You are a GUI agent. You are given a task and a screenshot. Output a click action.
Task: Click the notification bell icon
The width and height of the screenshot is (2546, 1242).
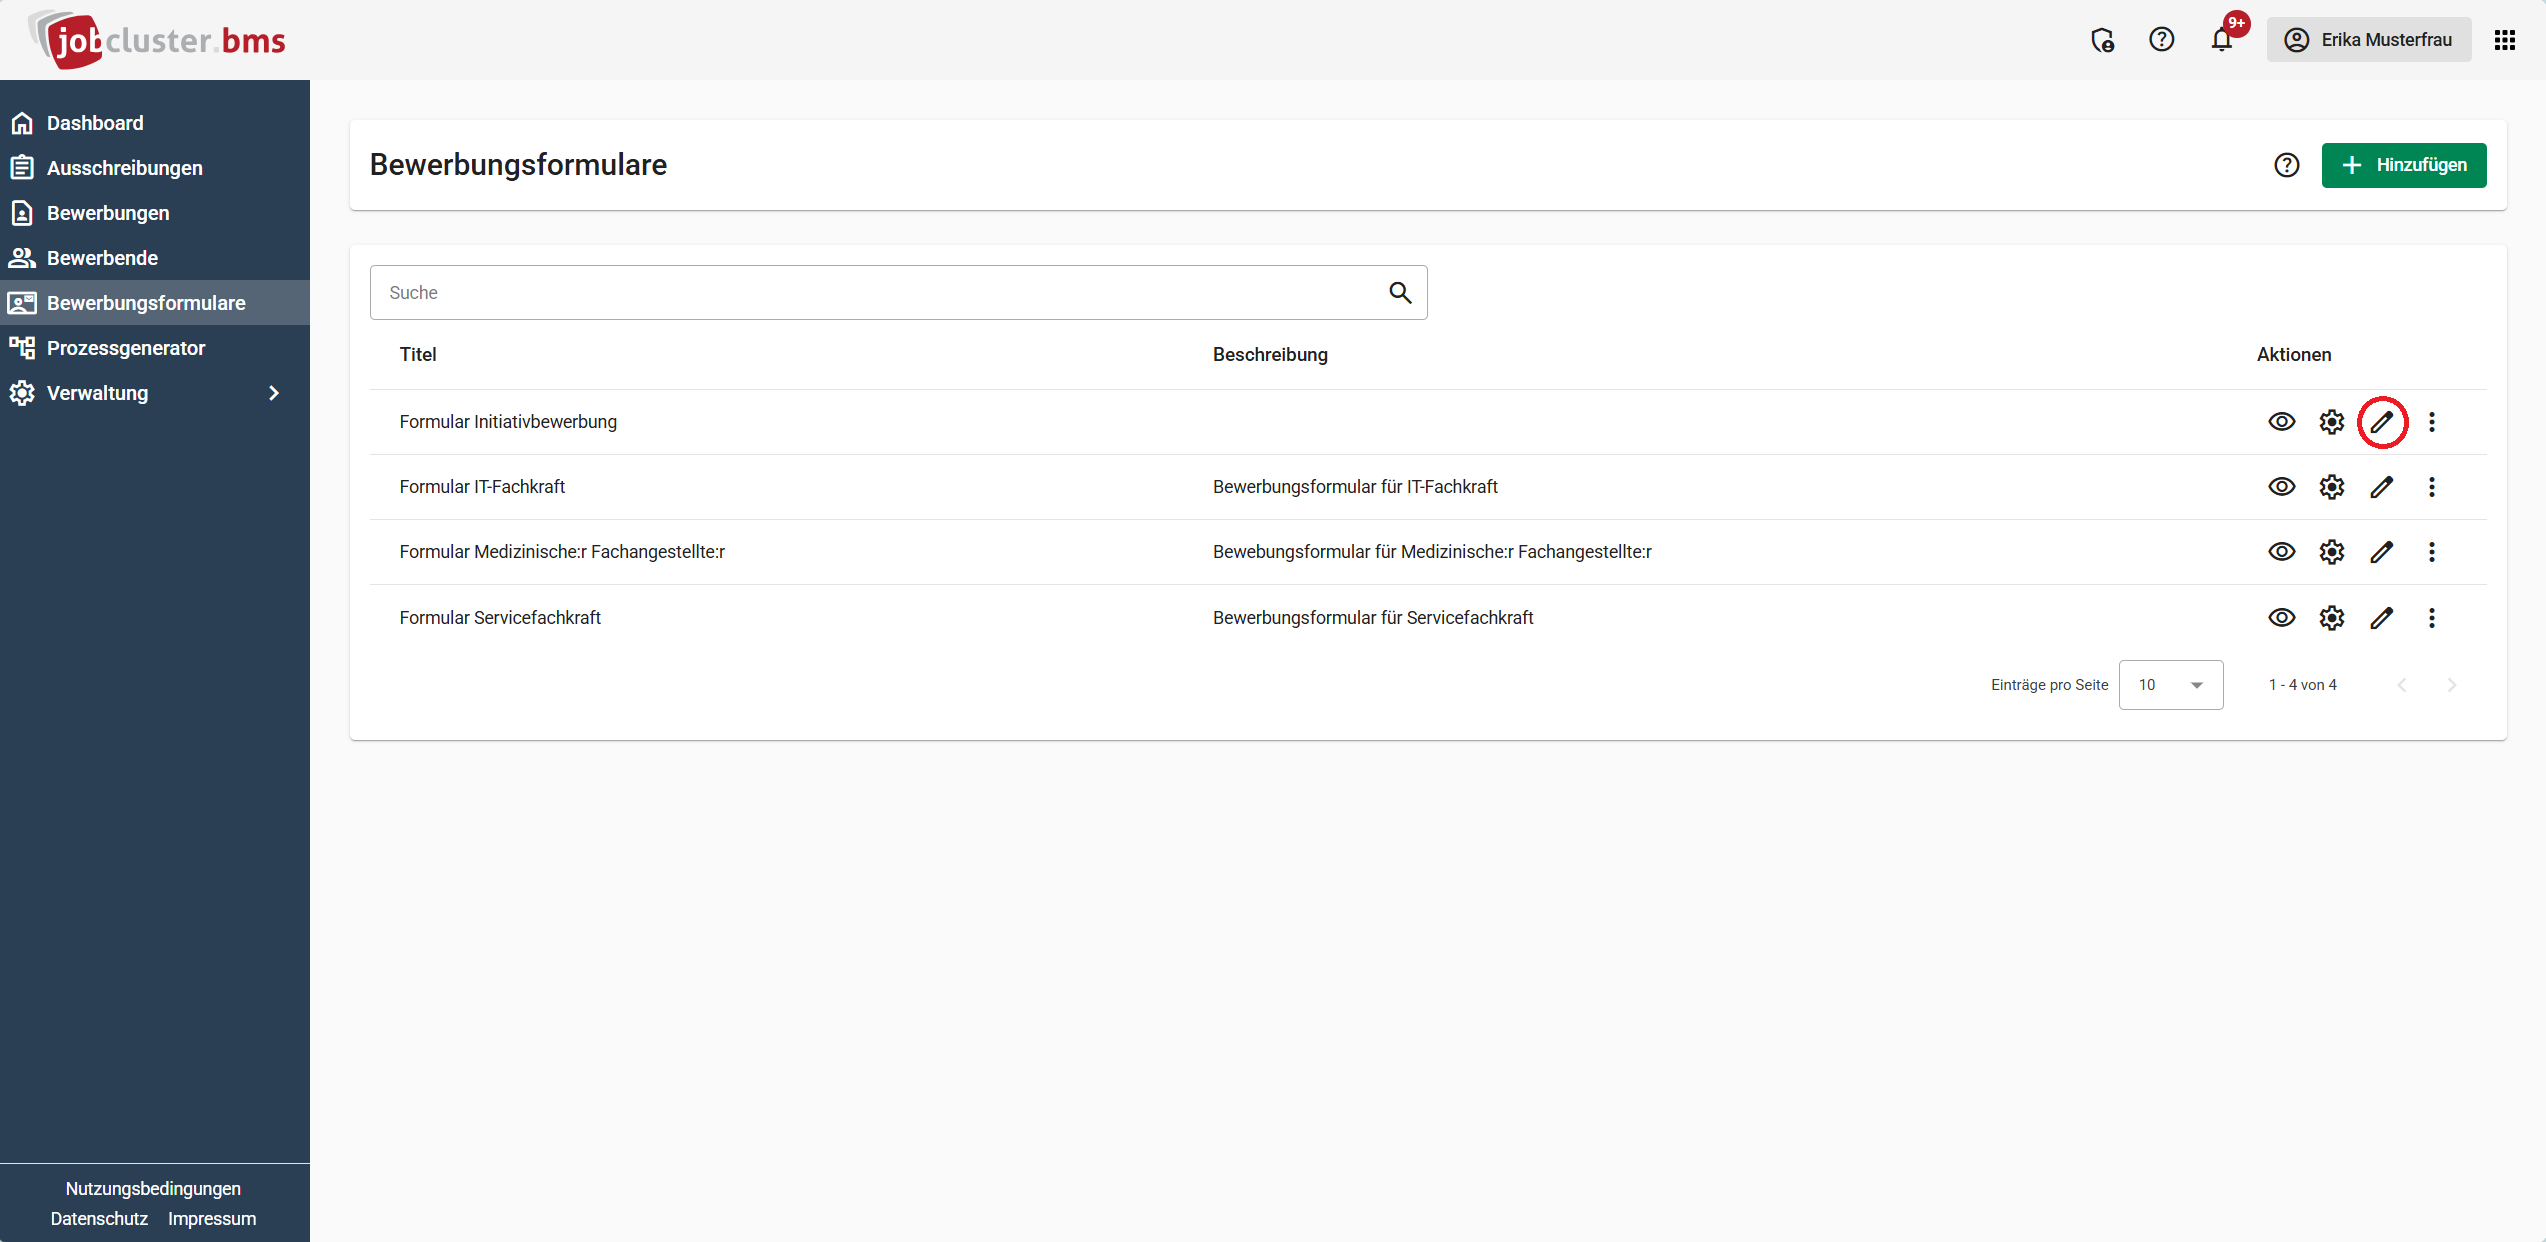pos(2221,40)
